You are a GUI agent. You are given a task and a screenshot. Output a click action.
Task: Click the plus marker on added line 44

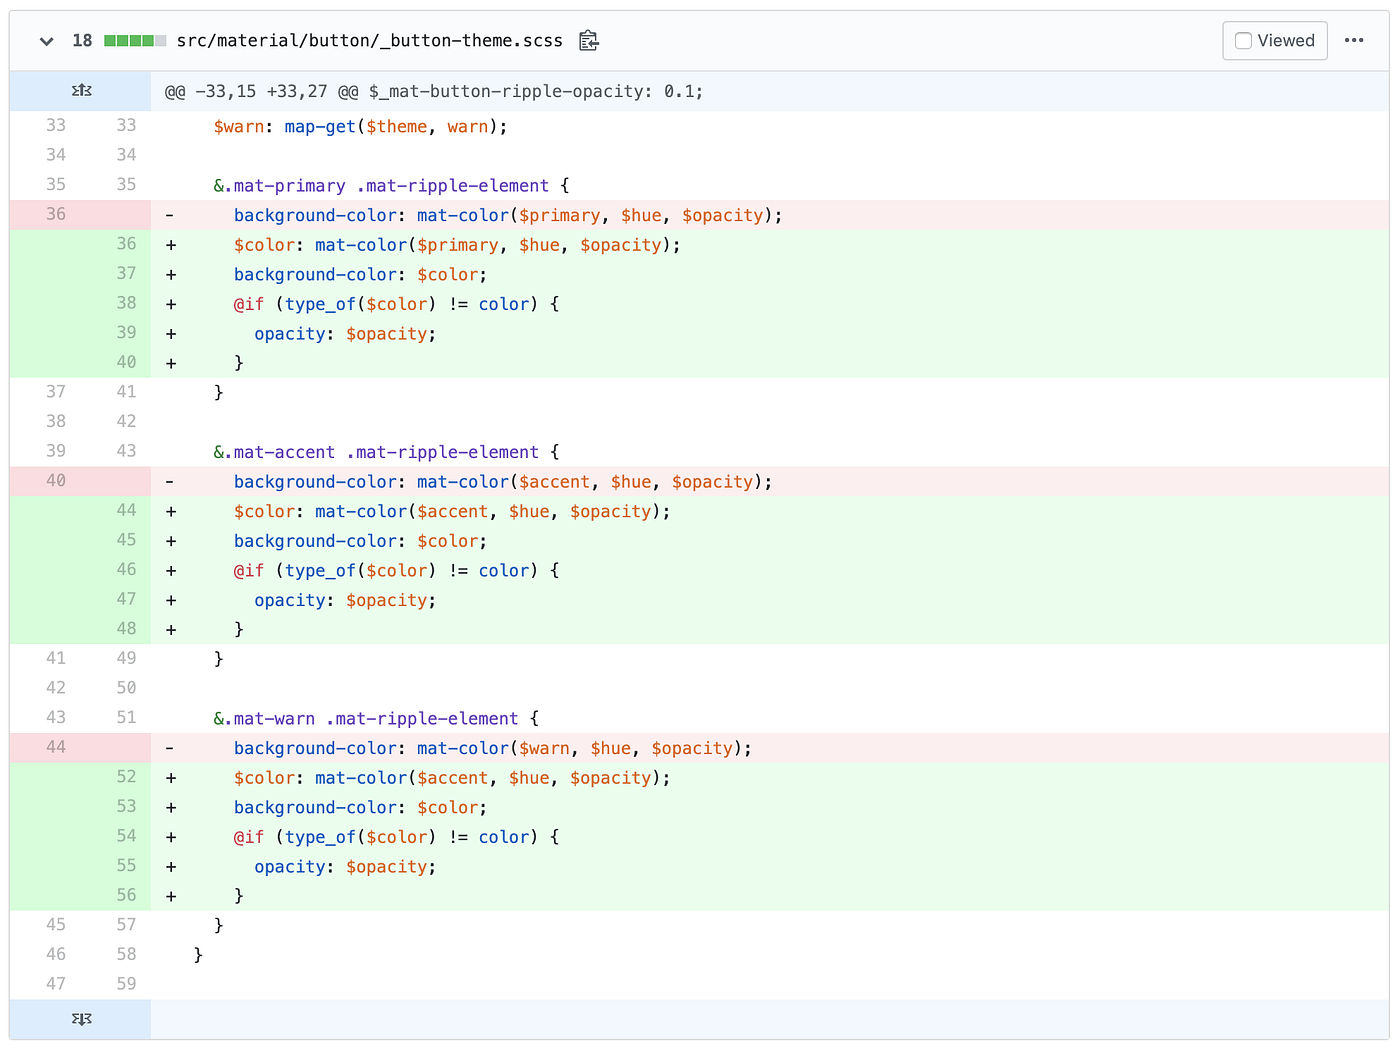click(x=171, y=511)
